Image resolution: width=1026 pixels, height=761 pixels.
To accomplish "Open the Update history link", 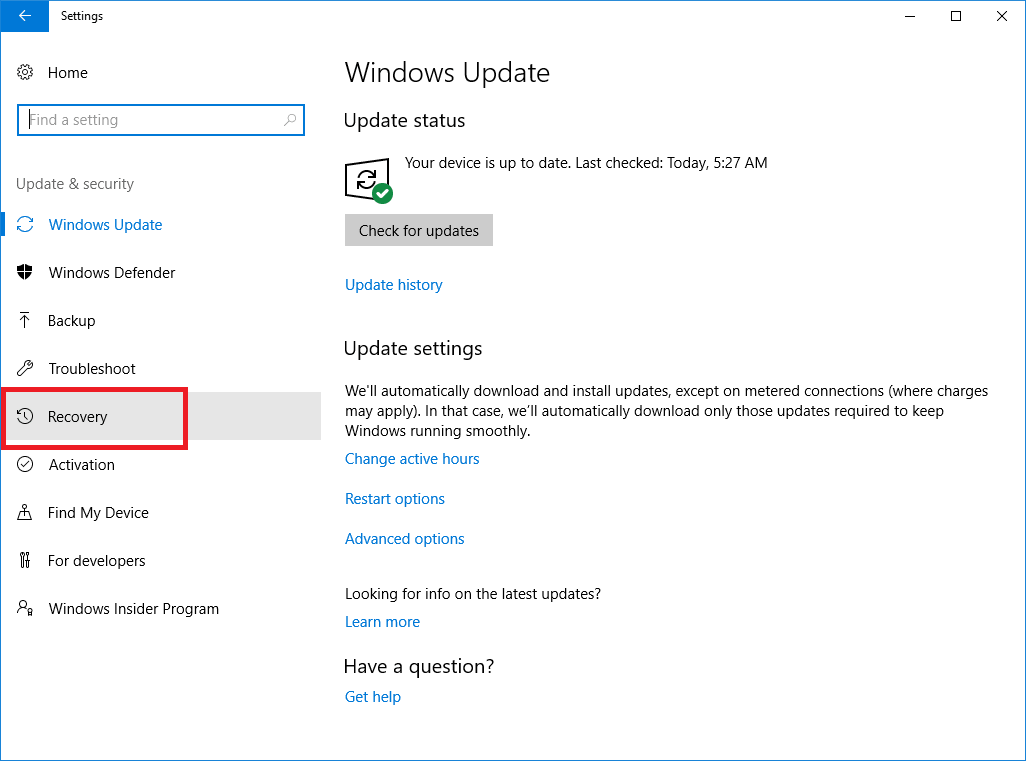I will (x=393, y=285).
